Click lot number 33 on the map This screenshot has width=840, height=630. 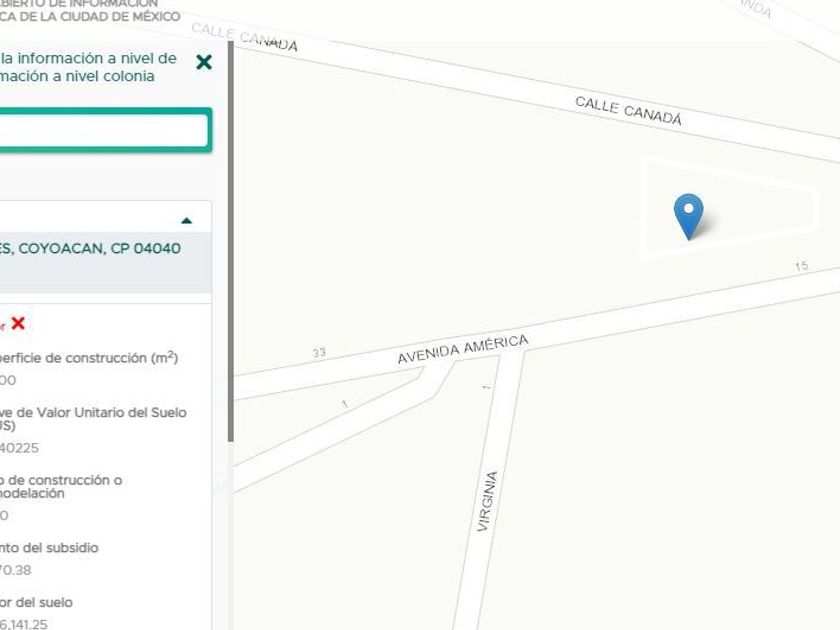[319, 352]
